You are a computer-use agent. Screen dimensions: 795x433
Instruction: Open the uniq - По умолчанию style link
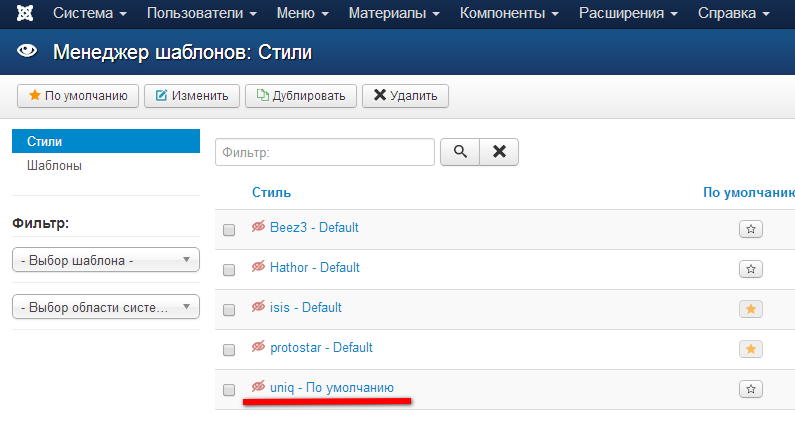pyautogui.click(x=332, y=388)
